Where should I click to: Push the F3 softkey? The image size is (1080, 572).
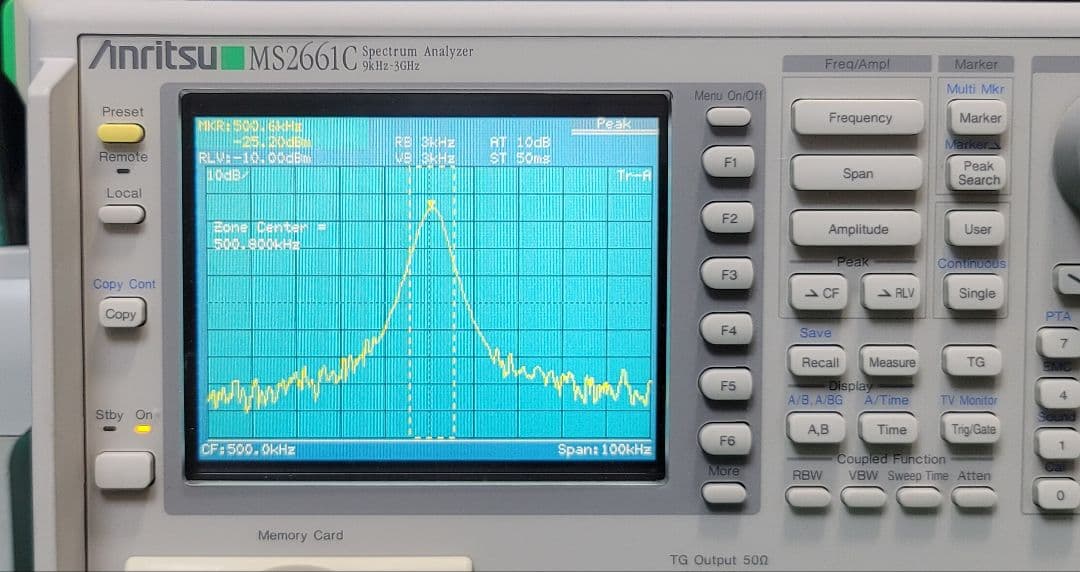(728, 274)
